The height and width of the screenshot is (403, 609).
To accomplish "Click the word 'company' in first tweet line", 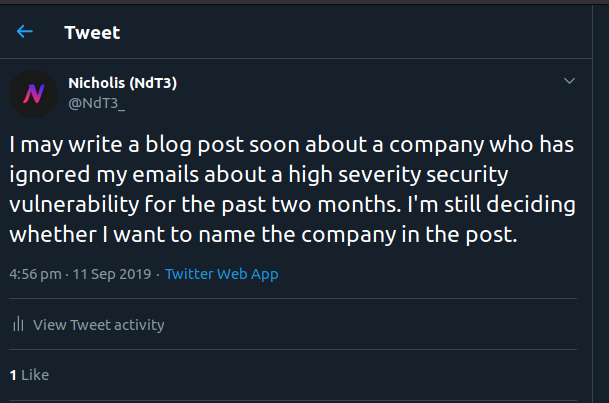I will click(437, 146).
